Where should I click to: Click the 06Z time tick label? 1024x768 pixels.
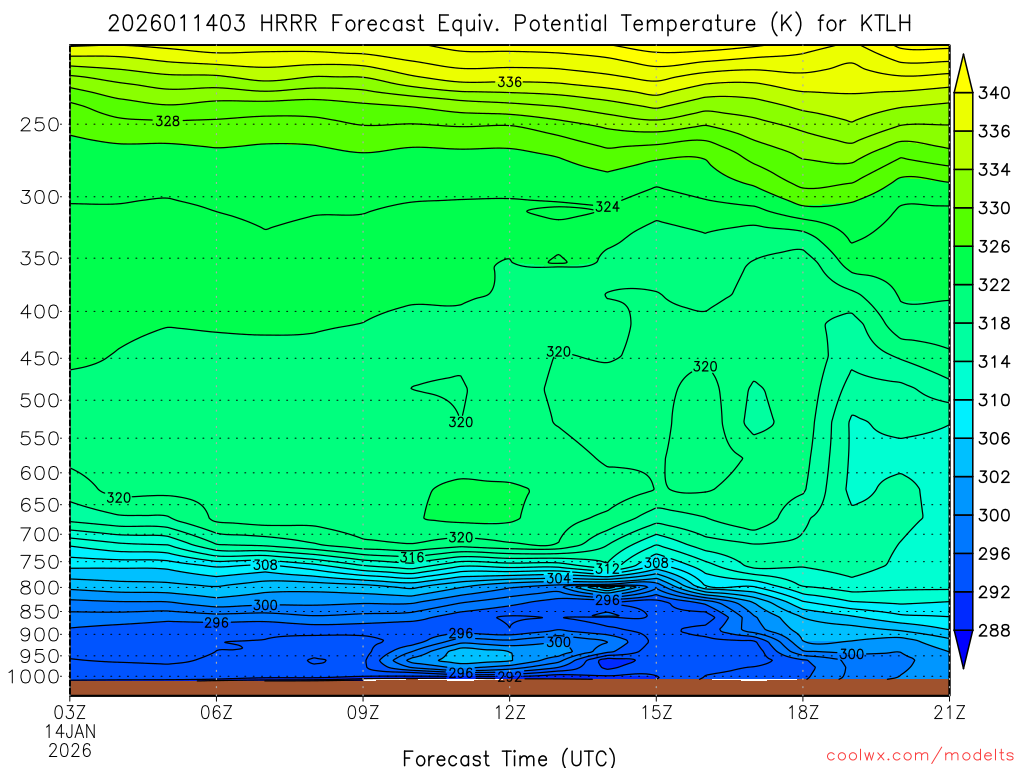tap(216, 712)
